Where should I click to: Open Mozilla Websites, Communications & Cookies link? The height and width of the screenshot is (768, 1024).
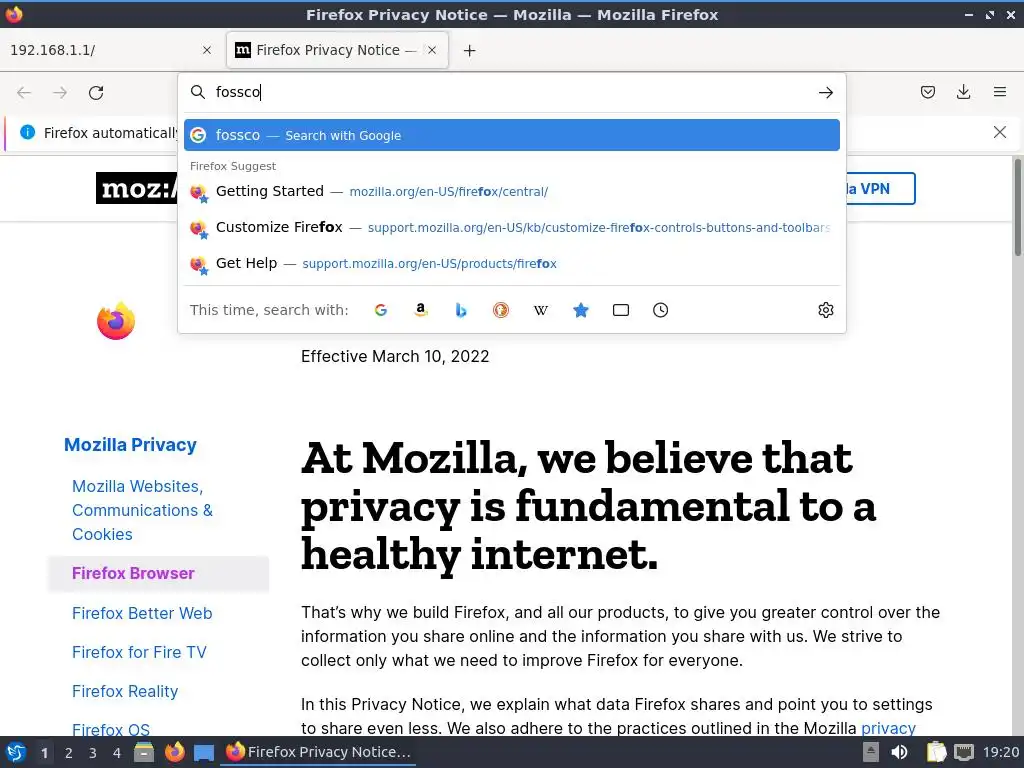[142, 510]
